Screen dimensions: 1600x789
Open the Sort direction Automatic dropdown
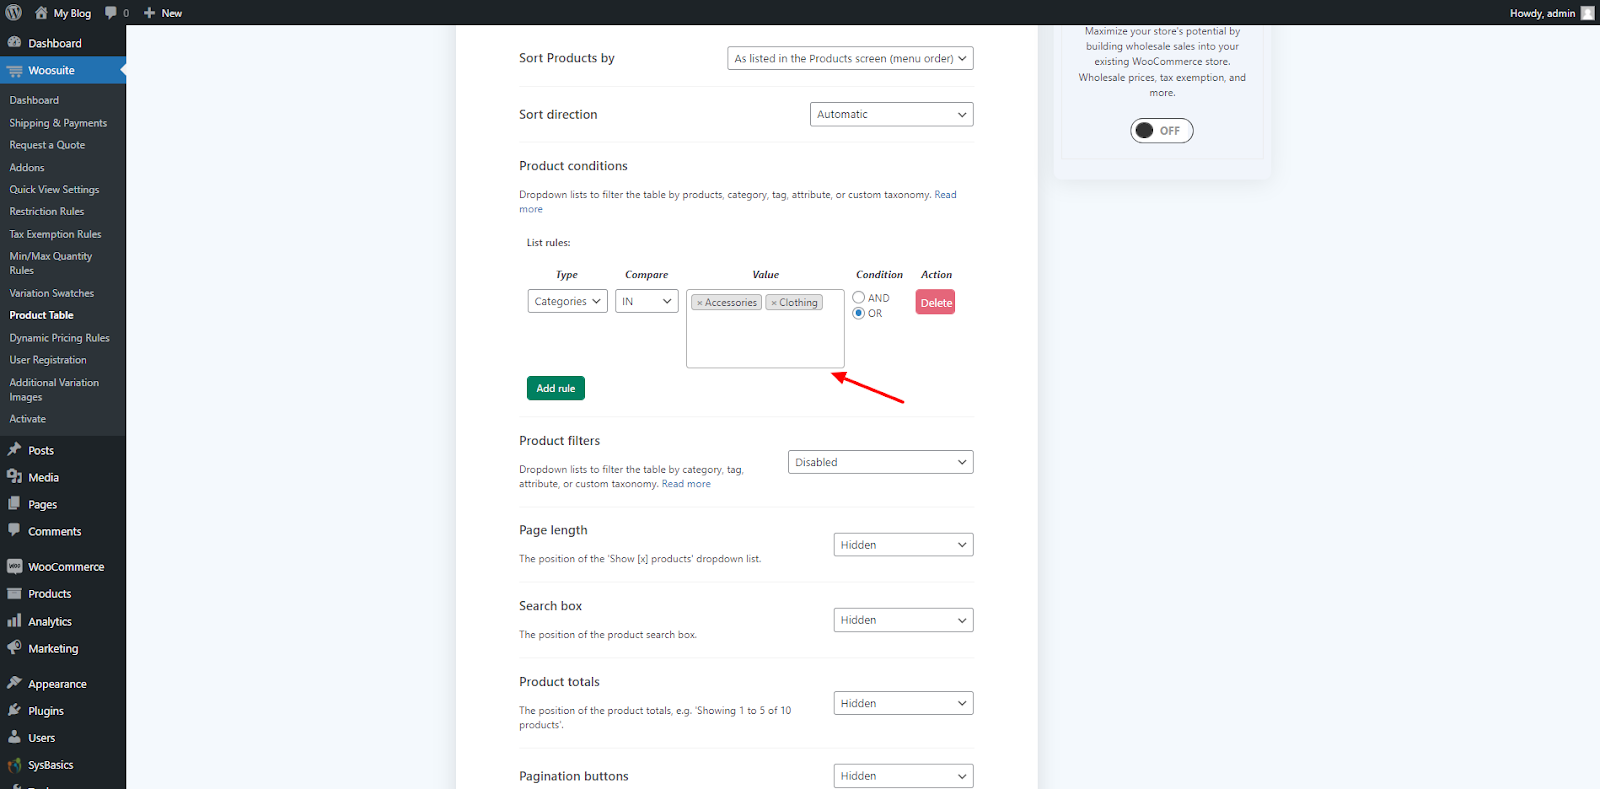[891, 114]
